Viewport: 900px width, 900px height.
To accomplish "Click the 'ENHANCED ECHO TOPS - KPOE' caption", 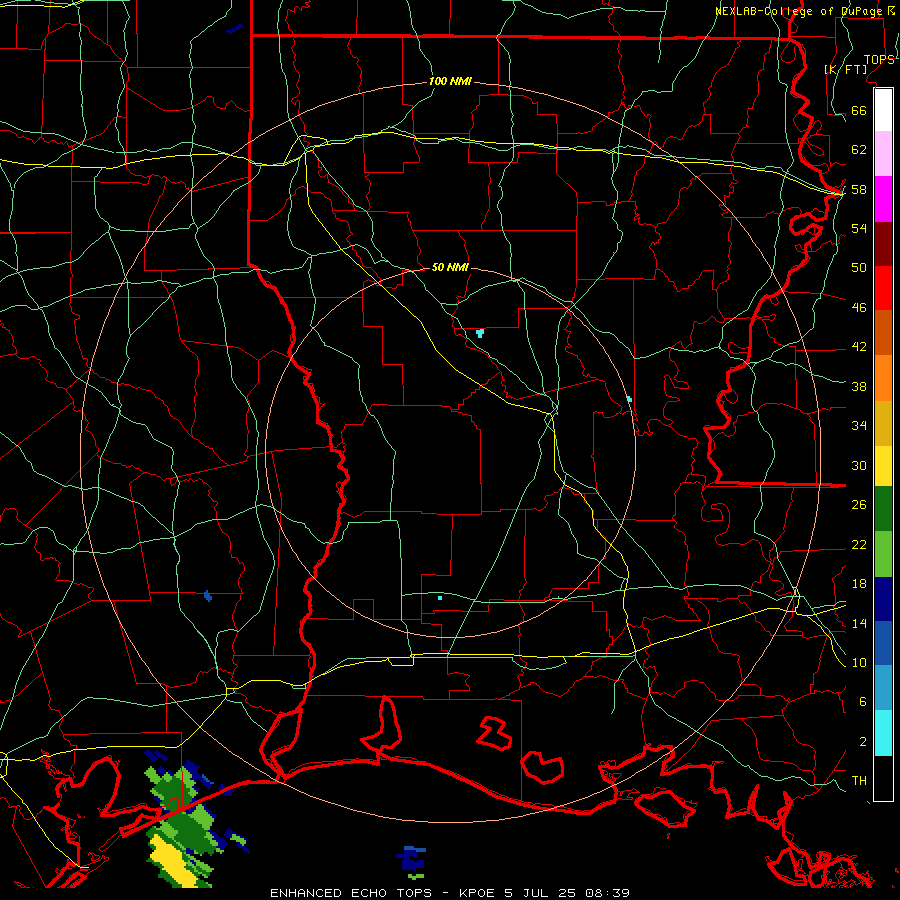I will click(x=382, y=893).
